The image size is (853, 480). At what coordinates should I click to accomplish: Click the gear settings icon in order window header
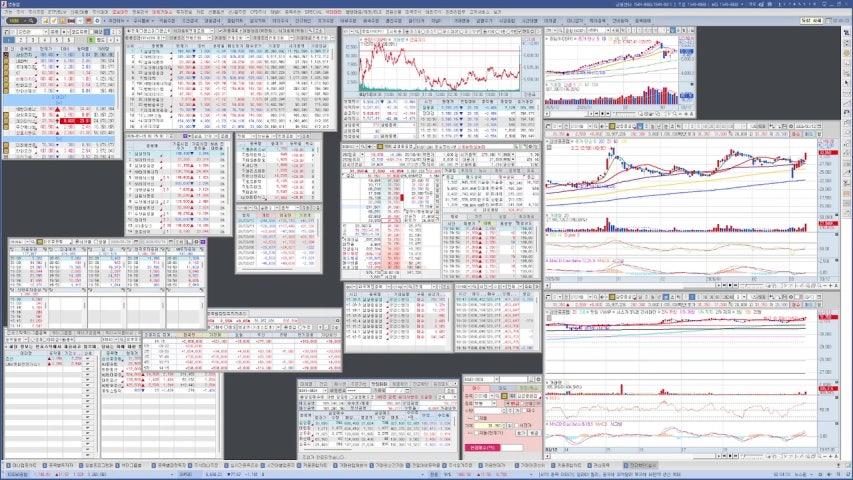tap(538, 379)
